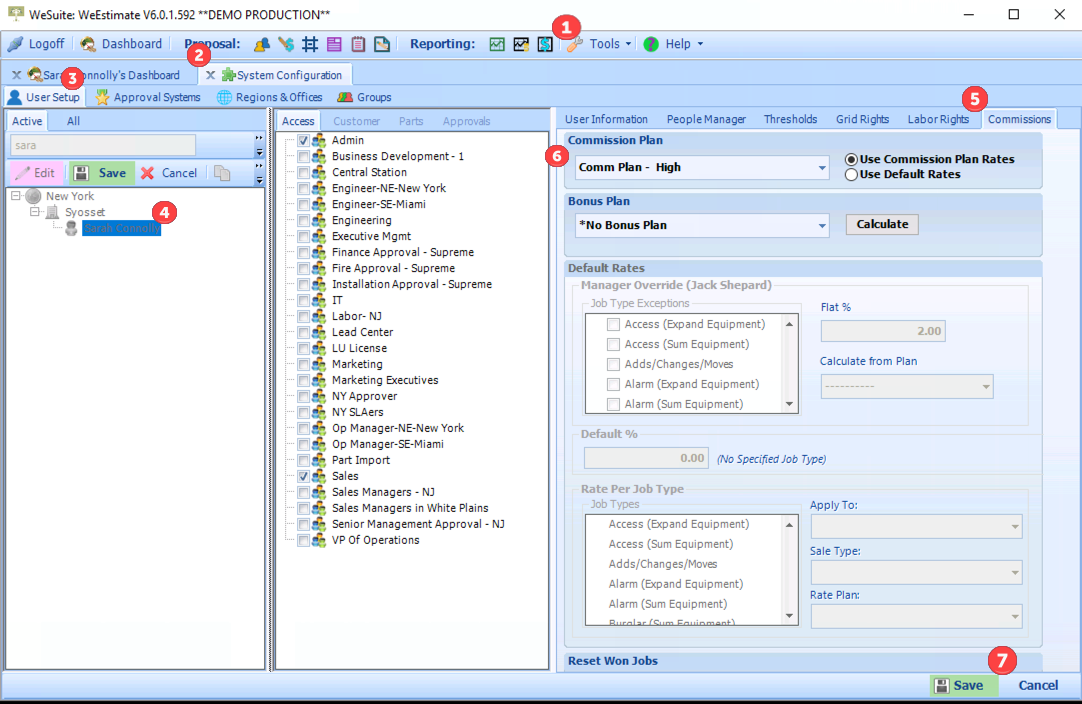Viewport: 1082px width, 704px height.
Task: Click the Proposal purple list icon
Action: pyautogui.click(x=334, y=44)
